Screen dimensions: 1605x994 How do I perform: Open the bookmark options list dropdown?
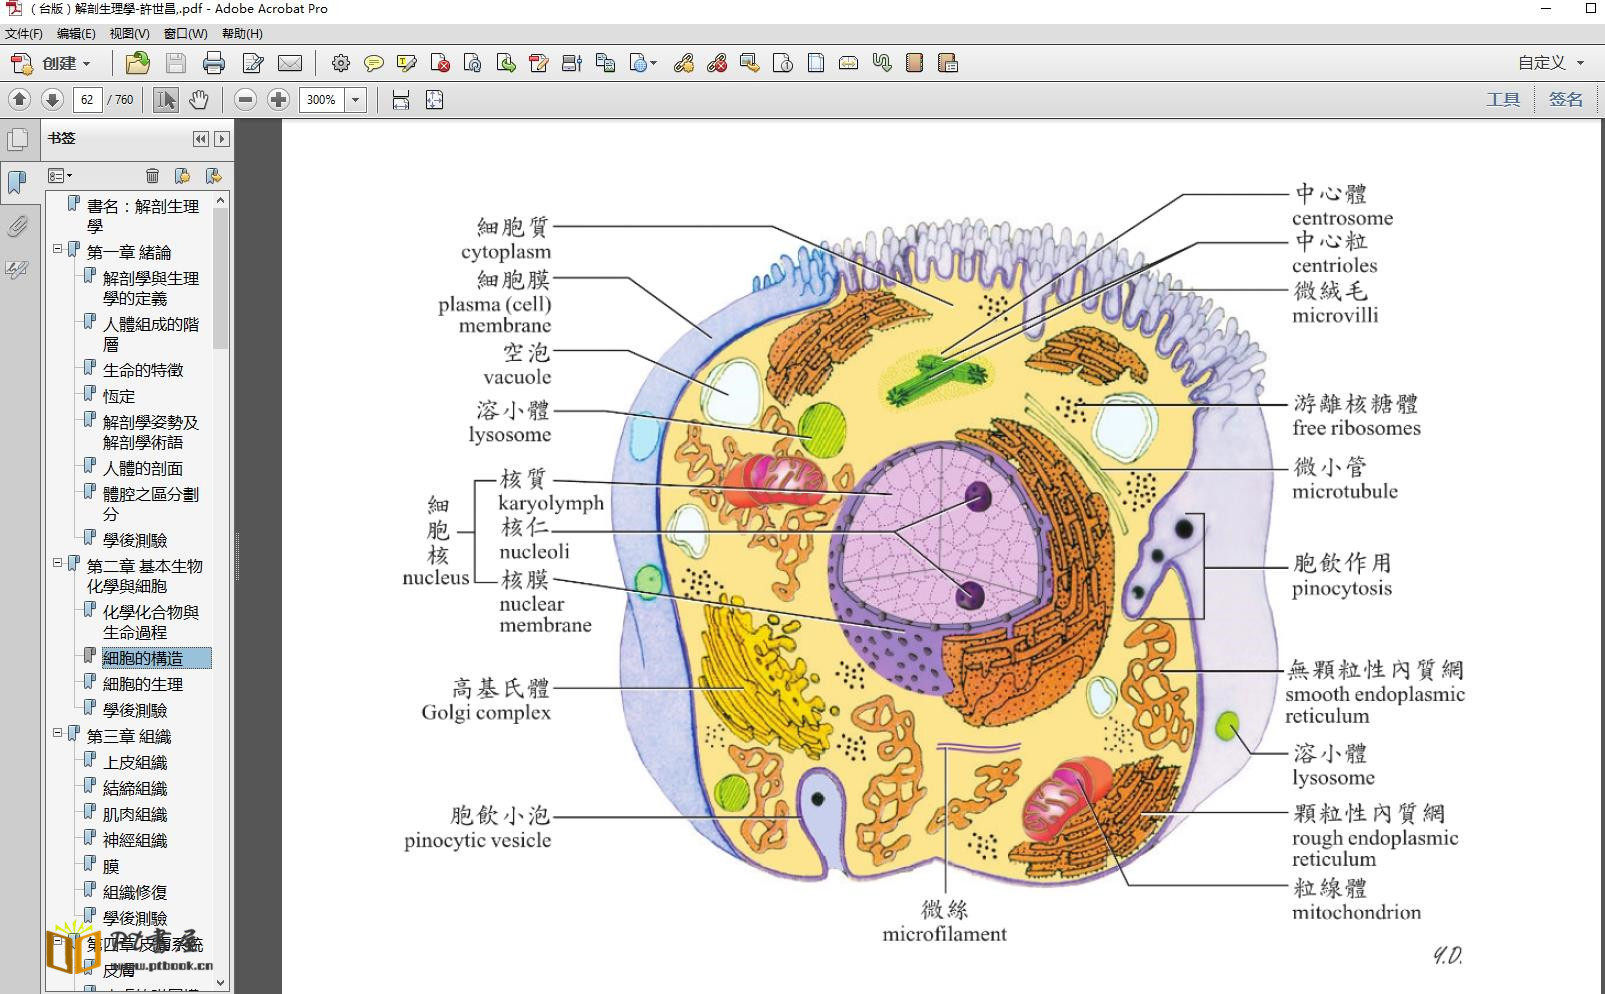click(x=60, y=176)
